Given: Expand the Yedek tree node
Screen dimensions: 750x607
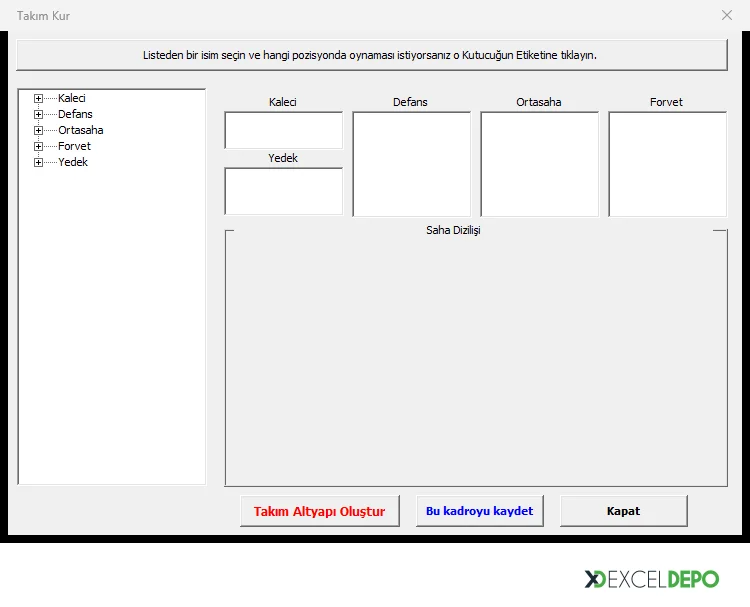Looking at the screenshot, I should pyautogui.click(x=38, y=162).
